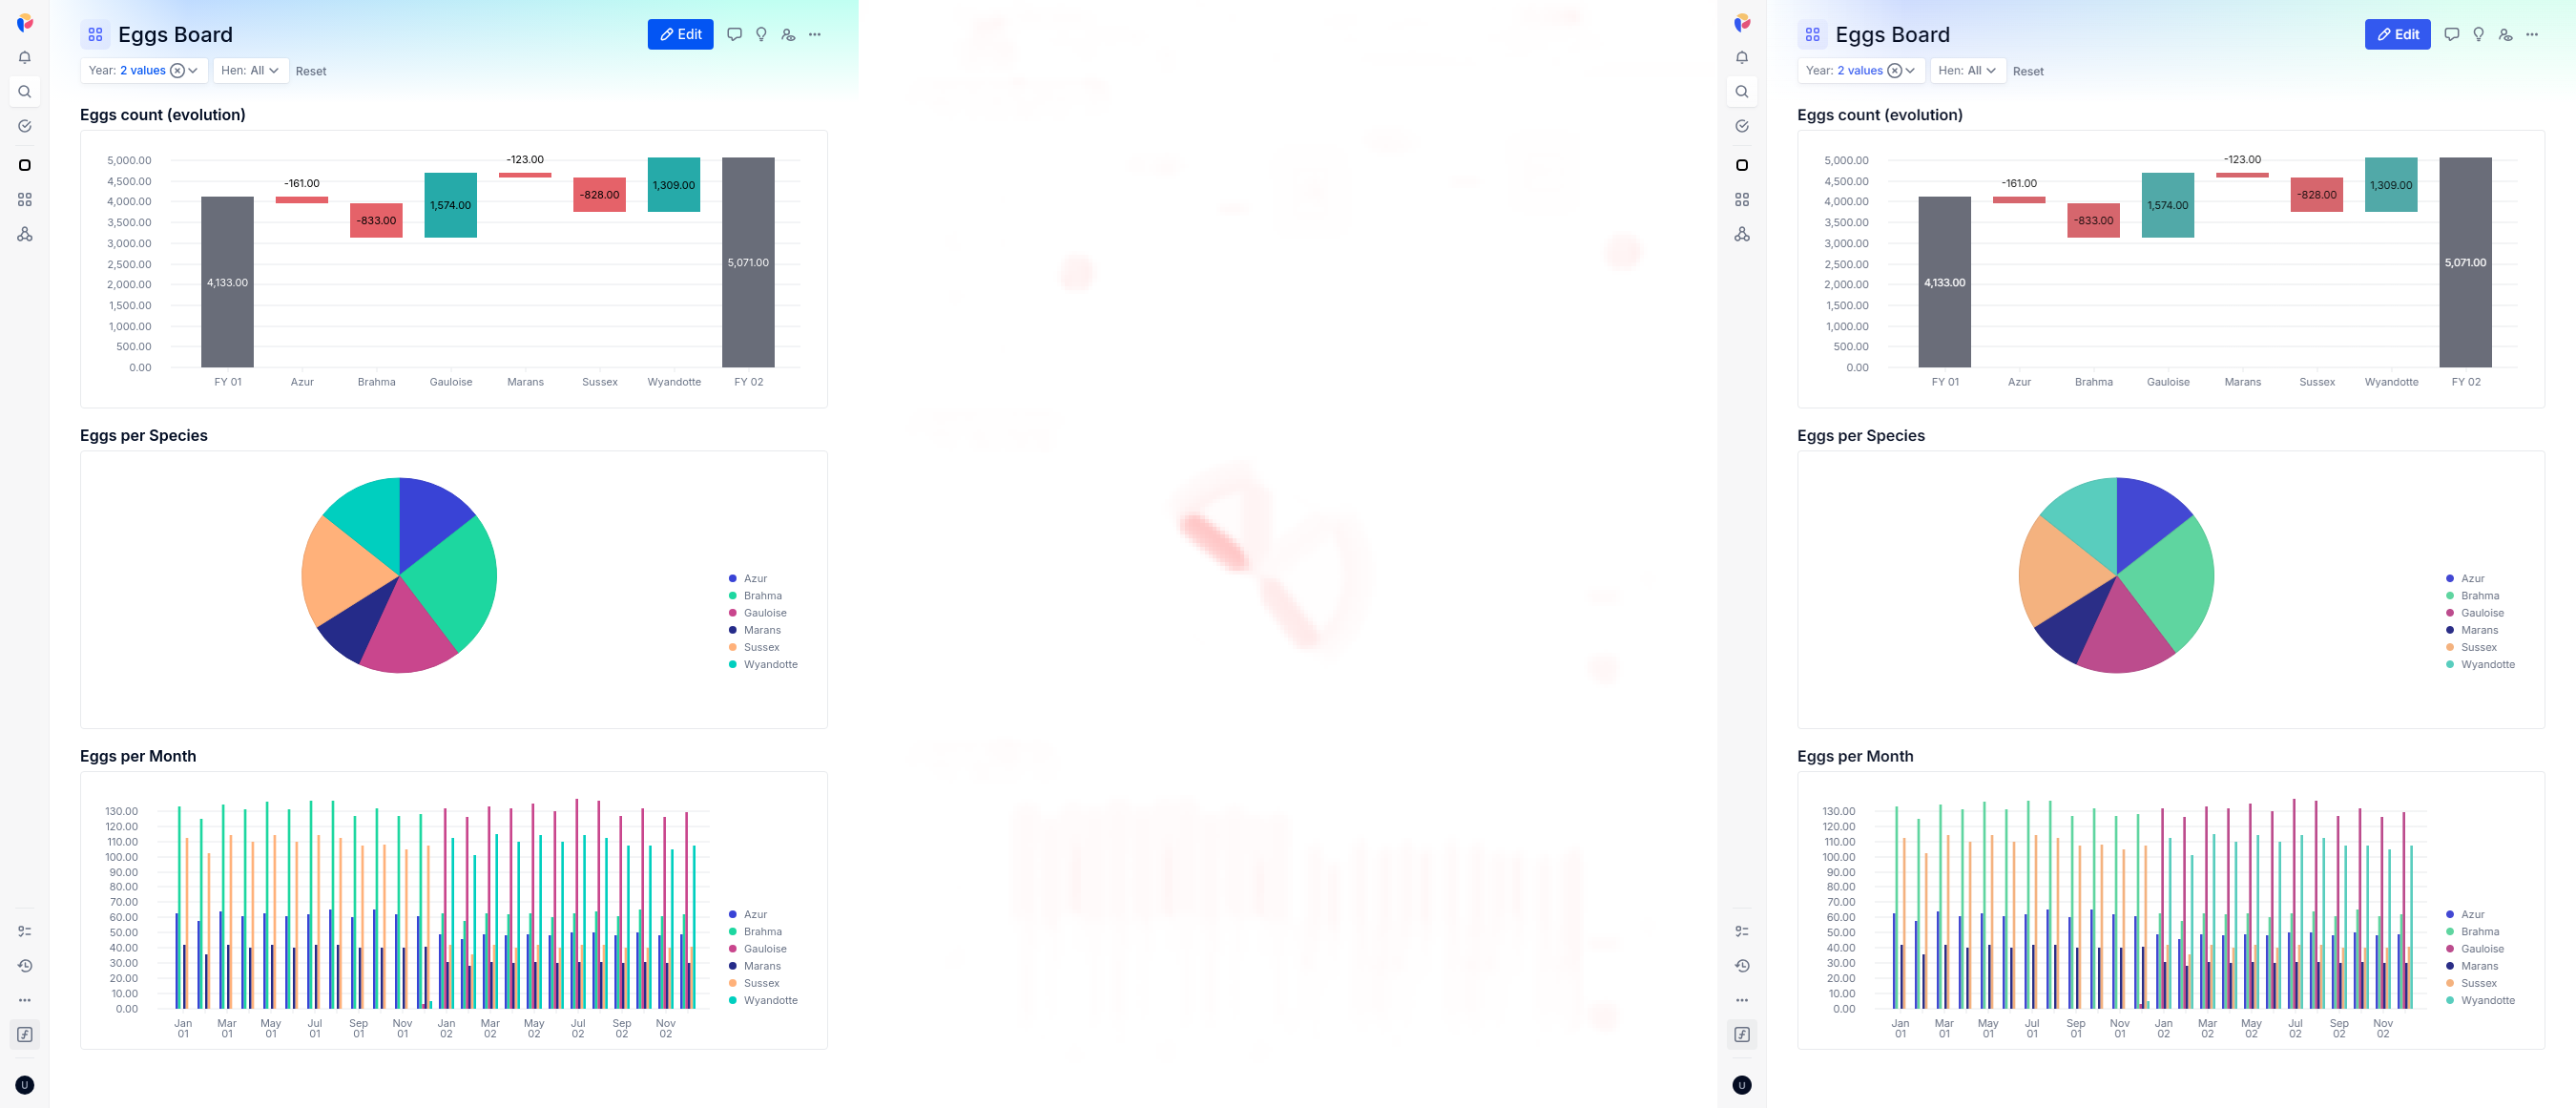Viewport: 2576px width, 1108px height.
Task: Open history clock icon in right sidebar
Action: tap(1742, 966)
